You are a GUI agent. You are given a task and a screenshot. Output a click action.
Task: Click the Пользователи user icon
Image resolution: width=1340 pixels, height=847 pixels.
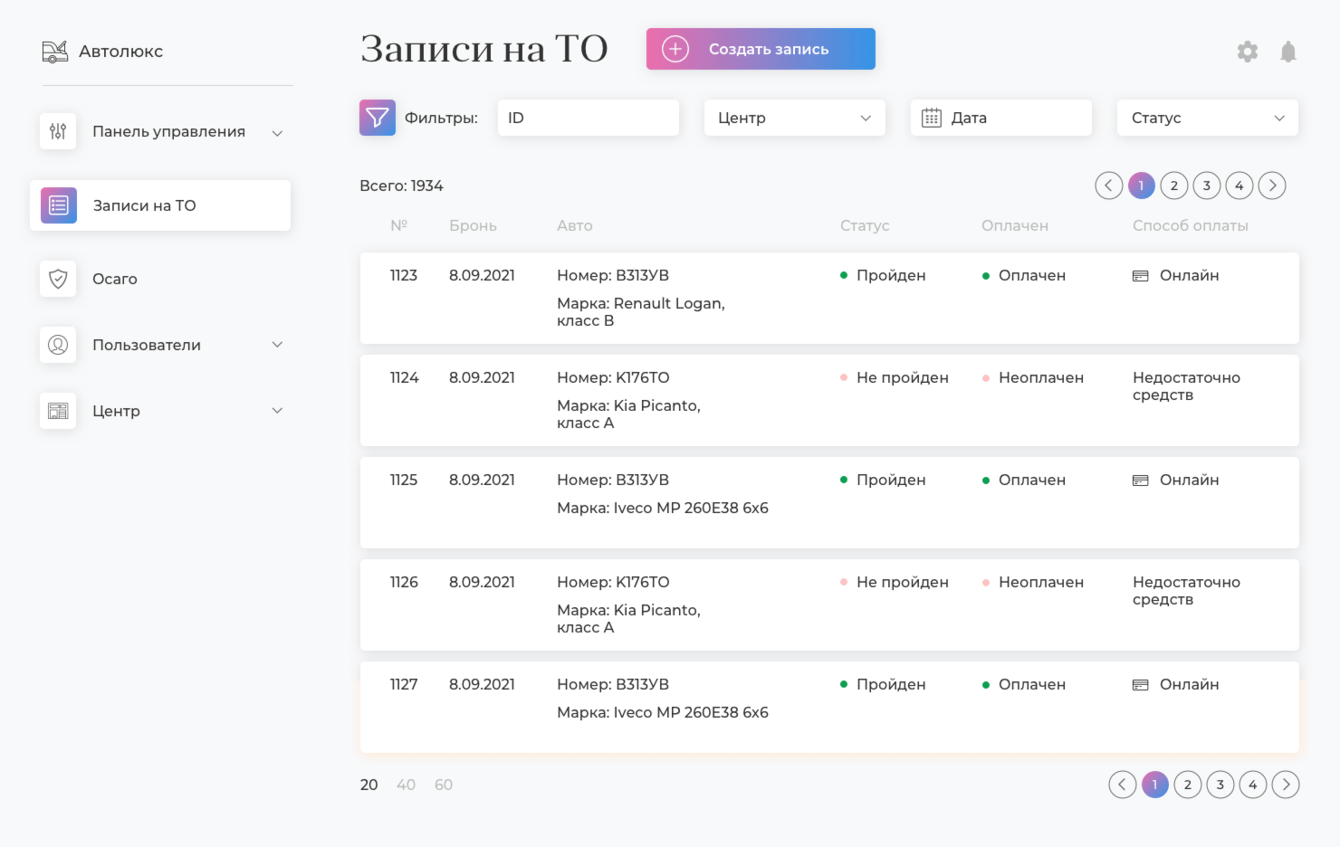58,345
